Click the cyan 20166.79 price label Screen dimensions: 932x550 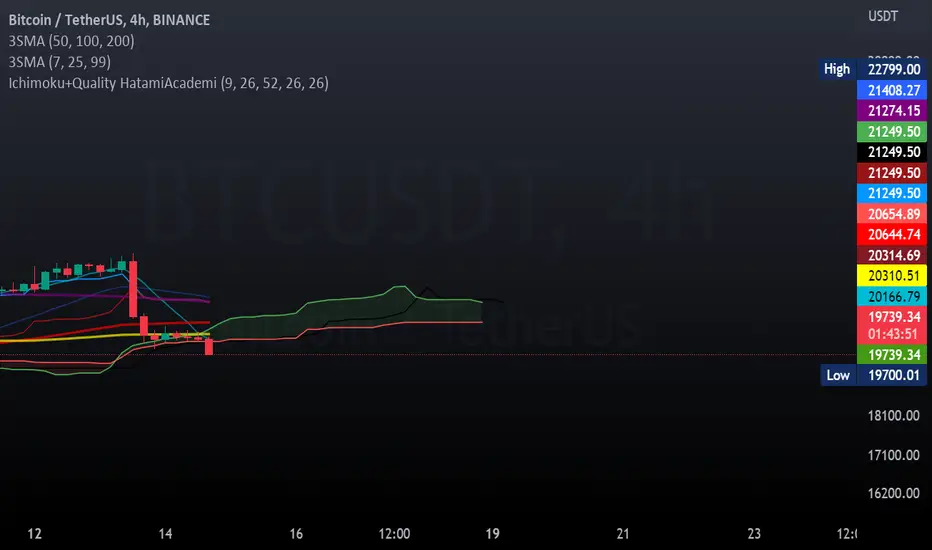coord(892,296)
